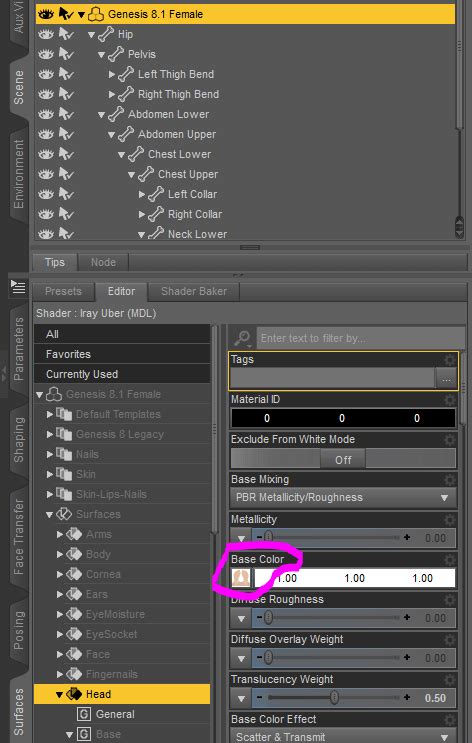Screen dimensions: 472x743
Task: Click the Base Color texture map thumbnail
Action: click(241, 579)
